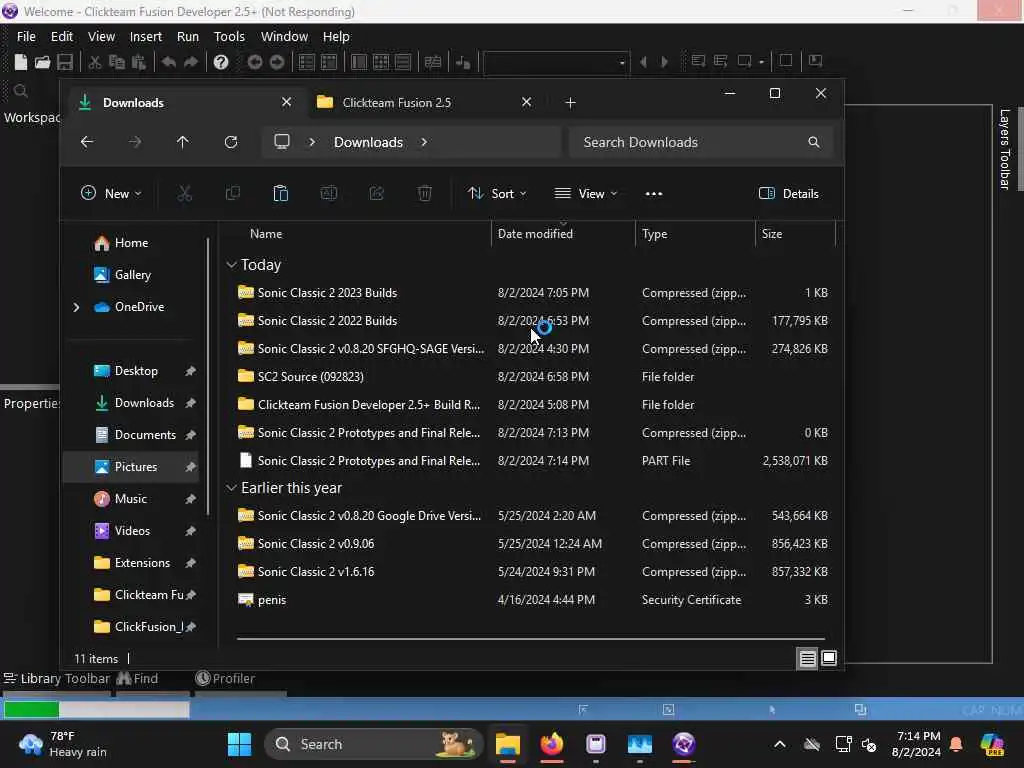Switch to large thumbnails view icon
The width and height of the screenshot is (1024, 768).
pos(829,658)
